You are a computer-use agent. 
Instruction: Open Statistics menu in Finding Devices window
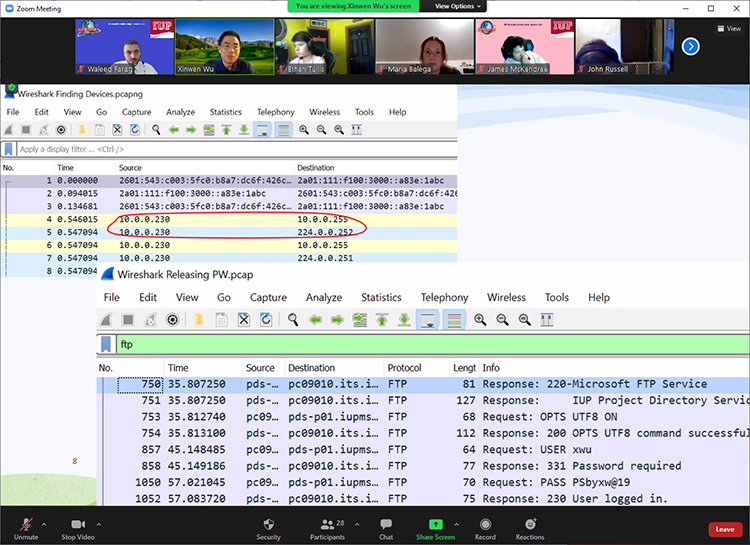pos(226,112)
